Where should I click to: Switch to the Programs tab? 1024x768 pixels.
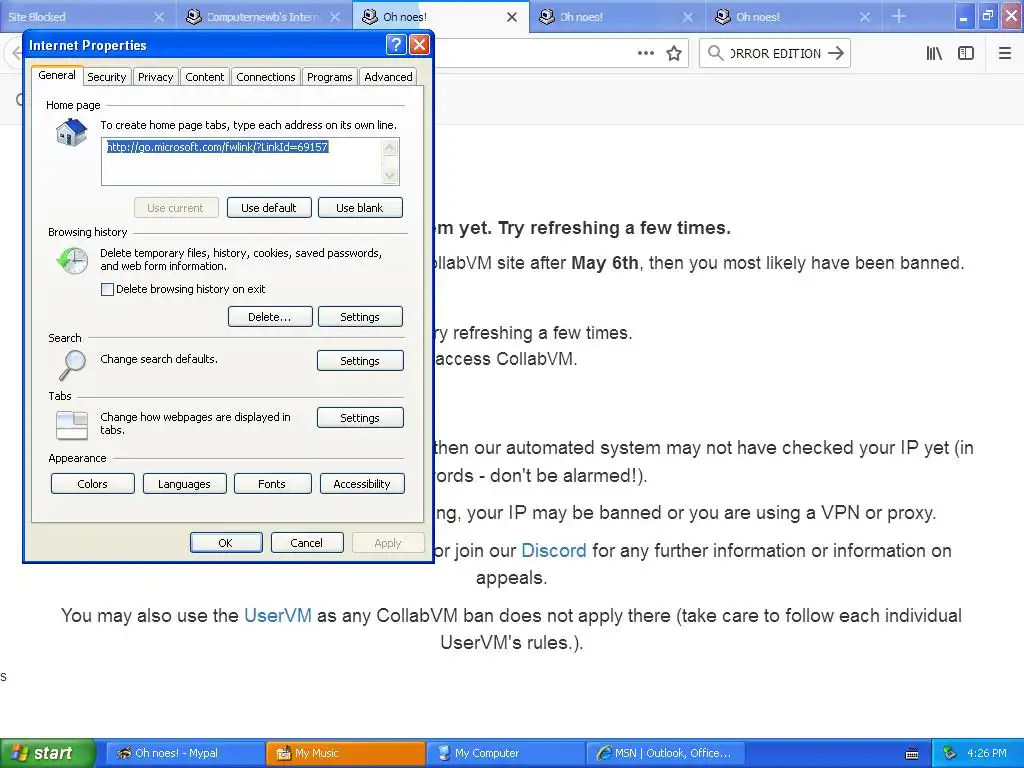point(330,77)
